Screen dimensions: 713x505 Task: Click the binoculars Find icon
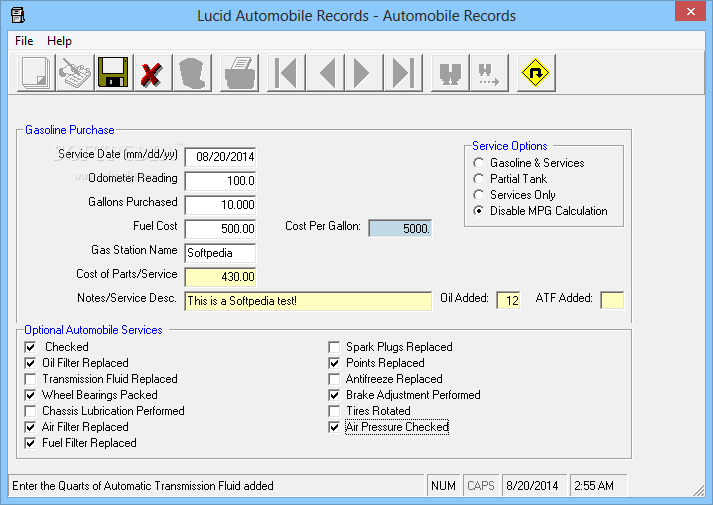click(450, 73)
